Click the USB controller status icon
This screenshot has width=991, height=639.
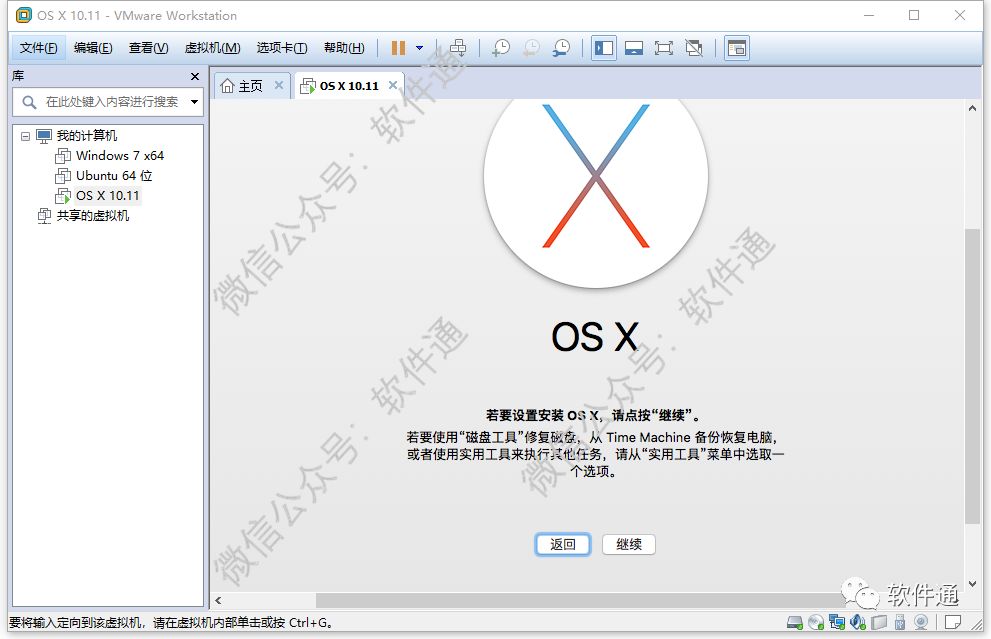coord(899,623)
